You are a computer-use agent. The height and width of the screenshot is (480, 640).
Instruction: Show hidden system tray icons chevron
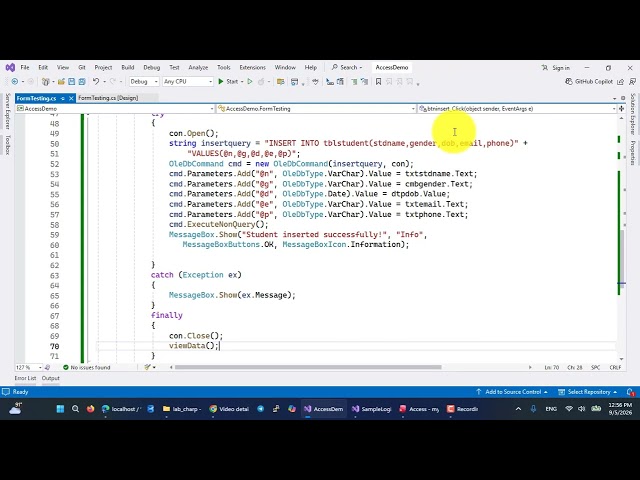pyautogui.click(x=518, y=409)
